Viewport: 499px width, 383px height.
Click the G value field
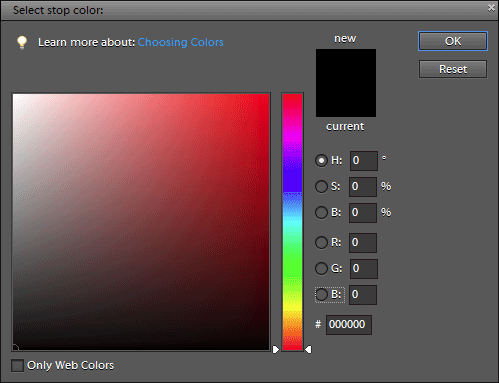point(364,269)
